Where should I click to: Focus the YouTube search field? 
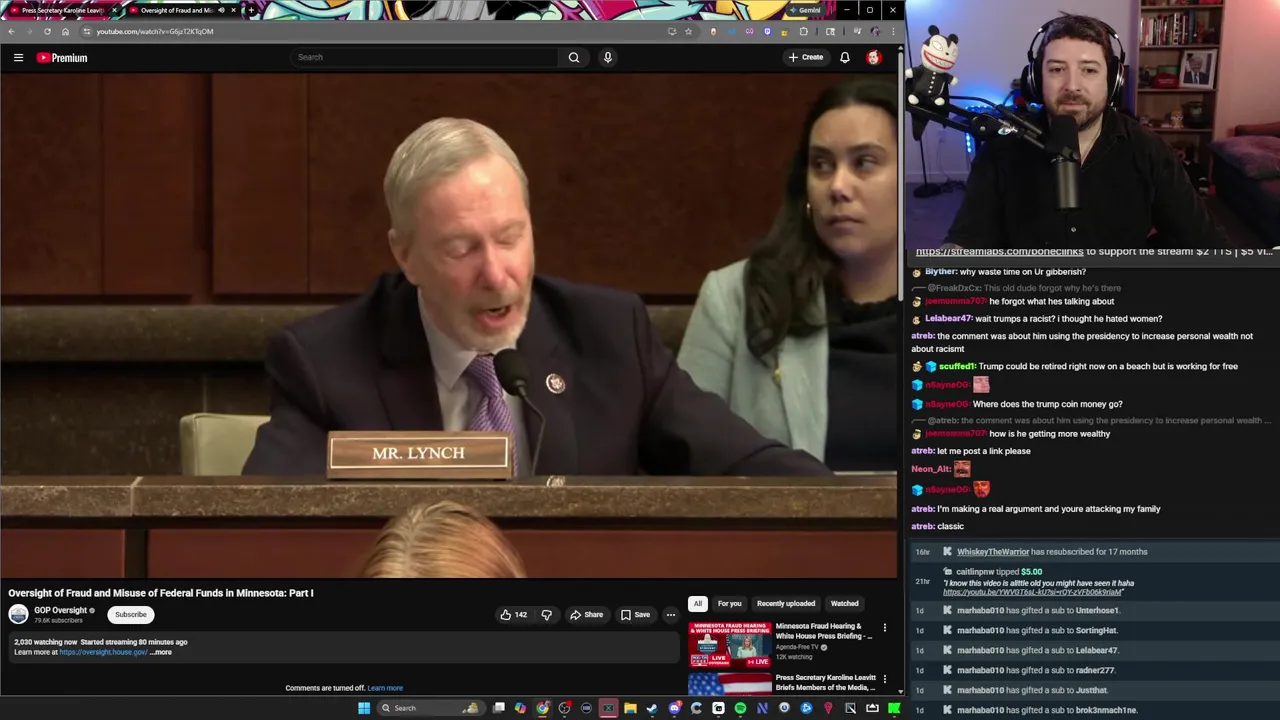tap(425, 57)
